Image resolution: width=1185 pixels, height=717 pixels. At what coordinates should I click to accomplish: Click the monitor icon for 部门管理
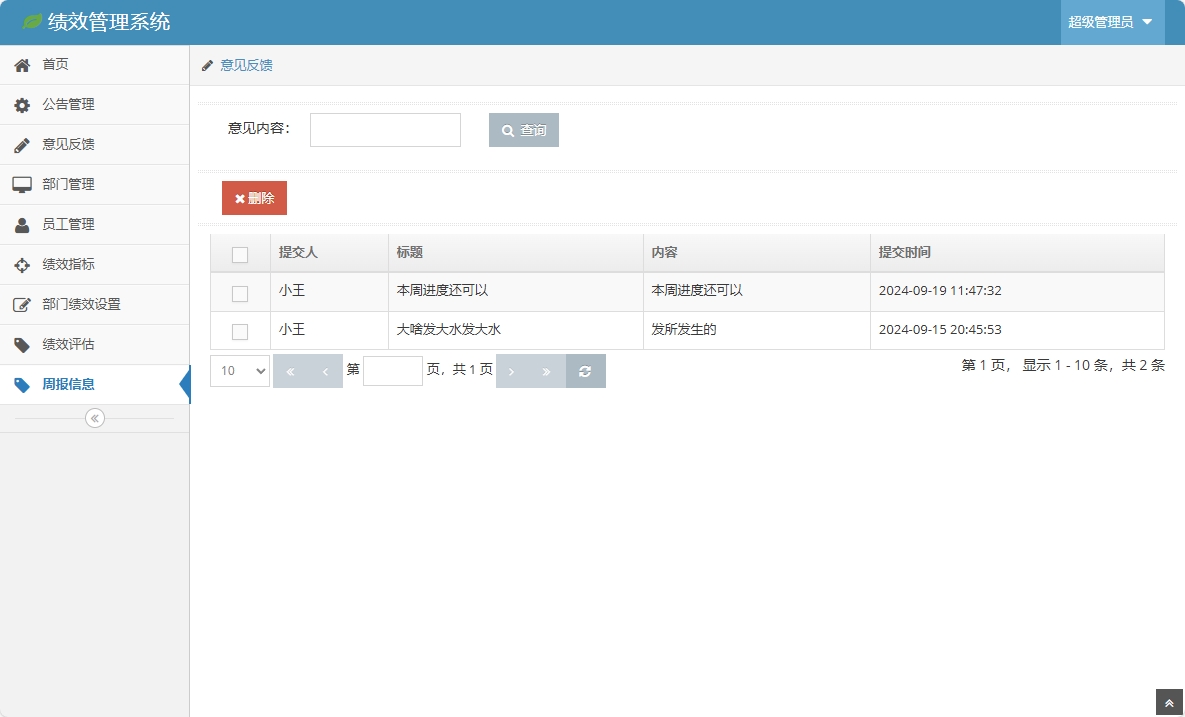[x=22, y=185]
